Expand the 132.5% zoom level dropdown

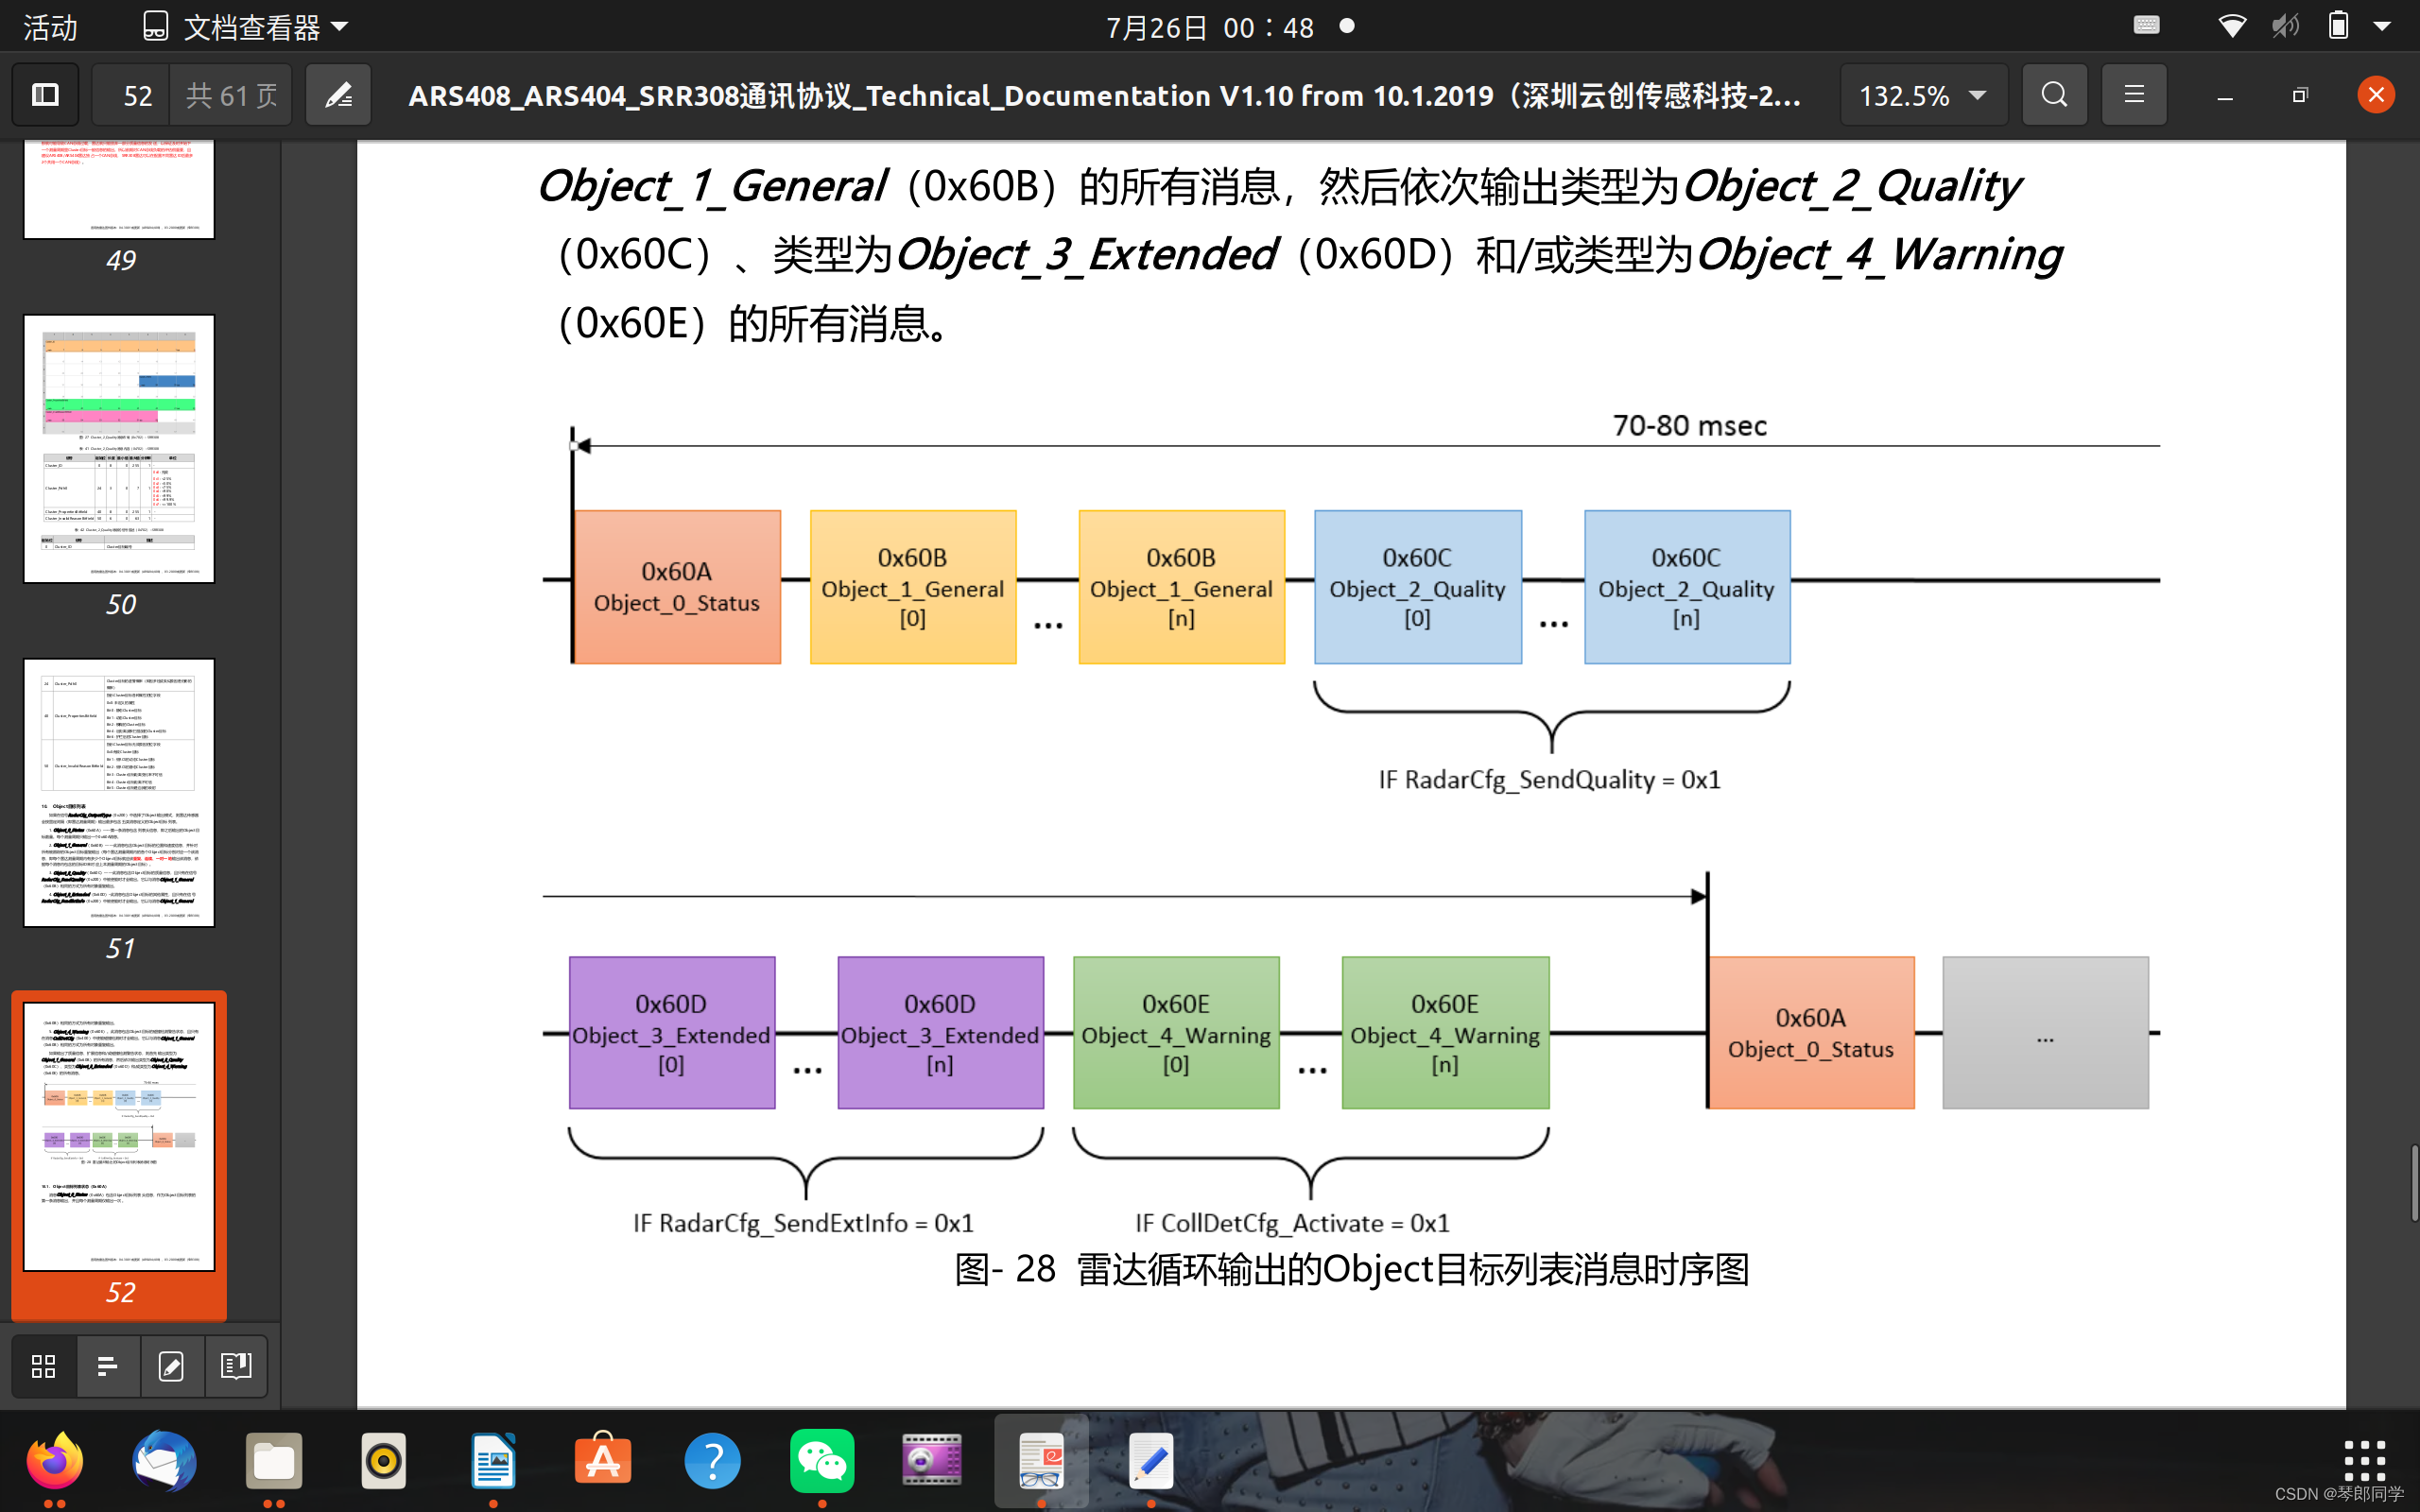[x=1922, y=95]
